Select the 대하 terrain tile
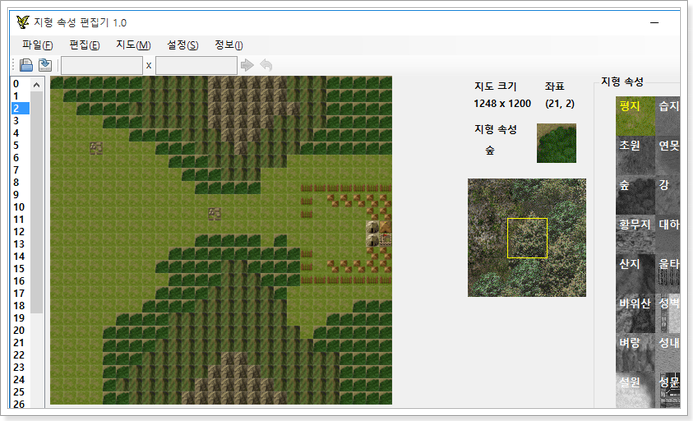The image size is (693, 421). pyautogui.click(x=667, y=234)
